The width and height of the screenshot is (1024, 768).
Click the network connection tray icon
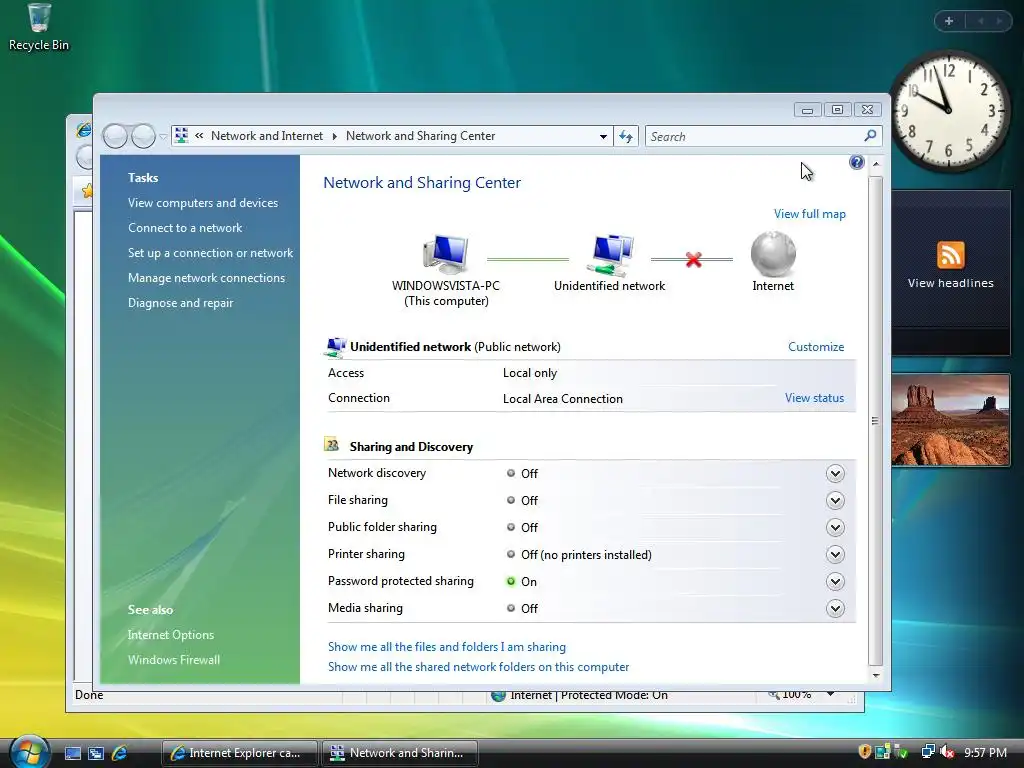[927, 752]
